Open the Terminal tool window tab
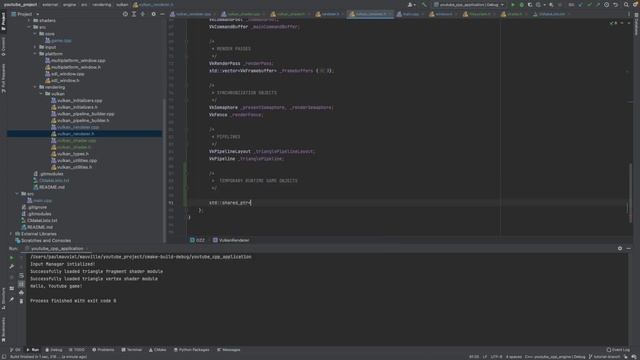The height and width of the screenshot is (360, 640). click(132, 350)
